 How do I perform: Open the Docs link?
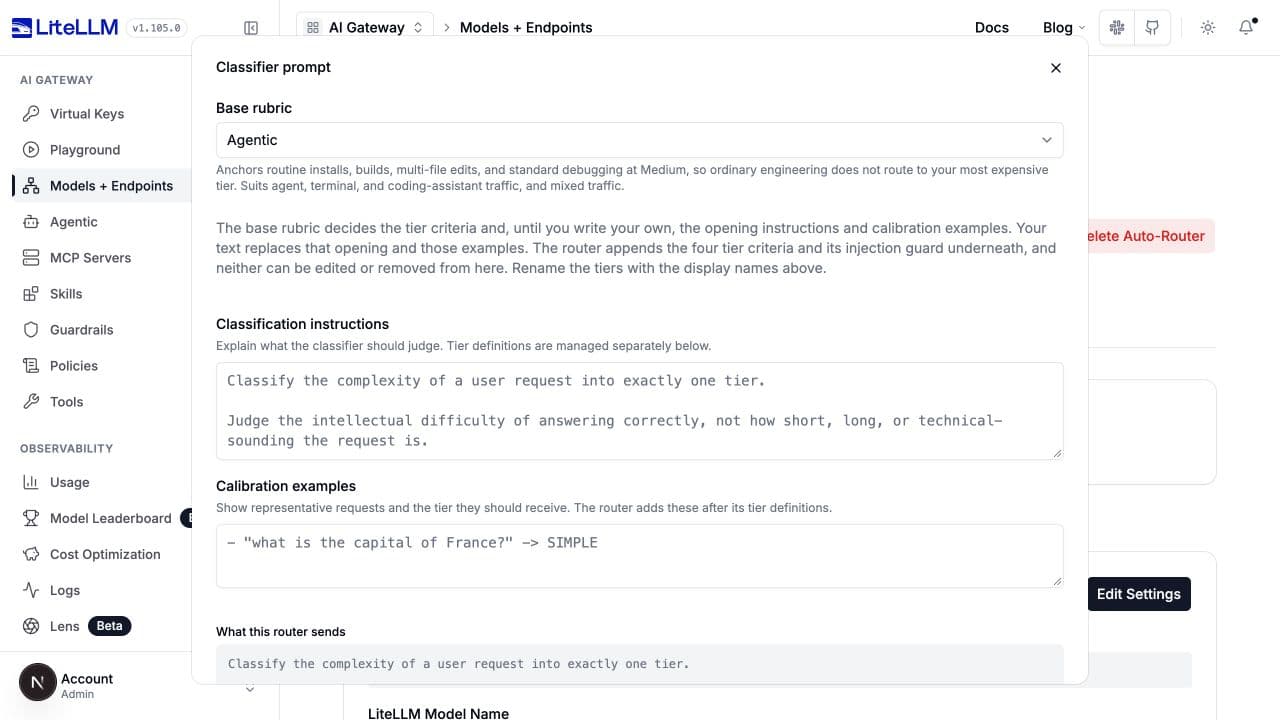[992, 28]
